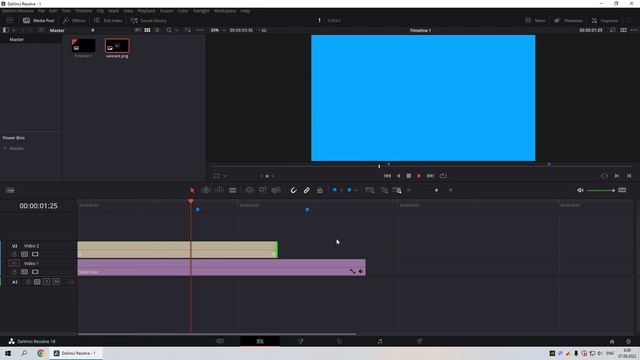Open the Help menu

245,11
